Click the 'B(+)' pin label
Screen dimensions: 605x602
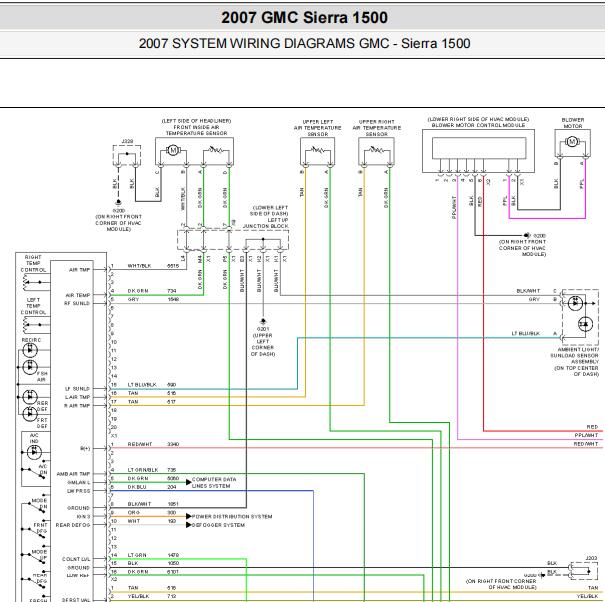pos(85,448)
